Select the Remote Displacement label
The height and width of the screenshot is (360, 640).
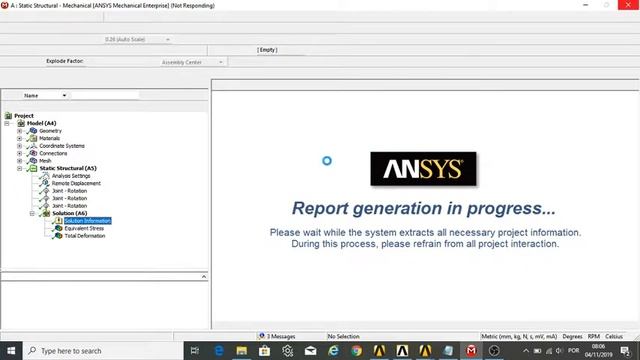coord(76,183)
